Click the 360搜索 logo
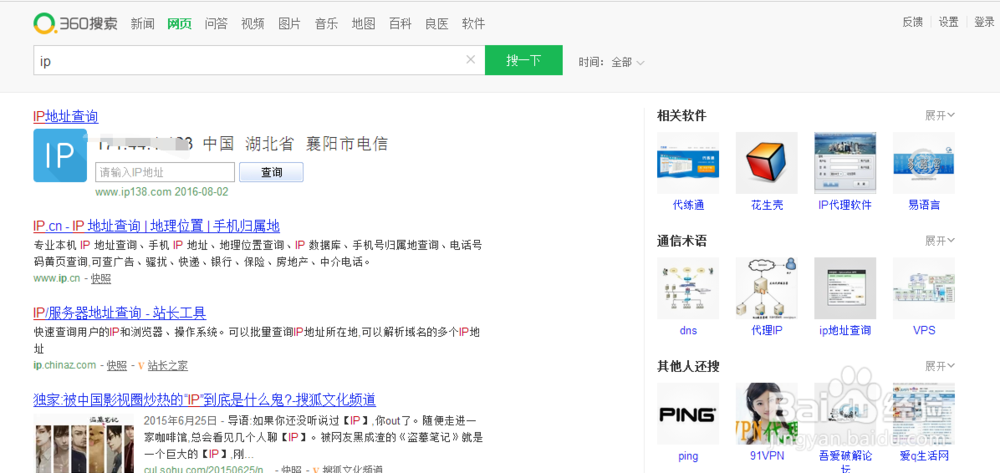 click(x=75, y=24)
